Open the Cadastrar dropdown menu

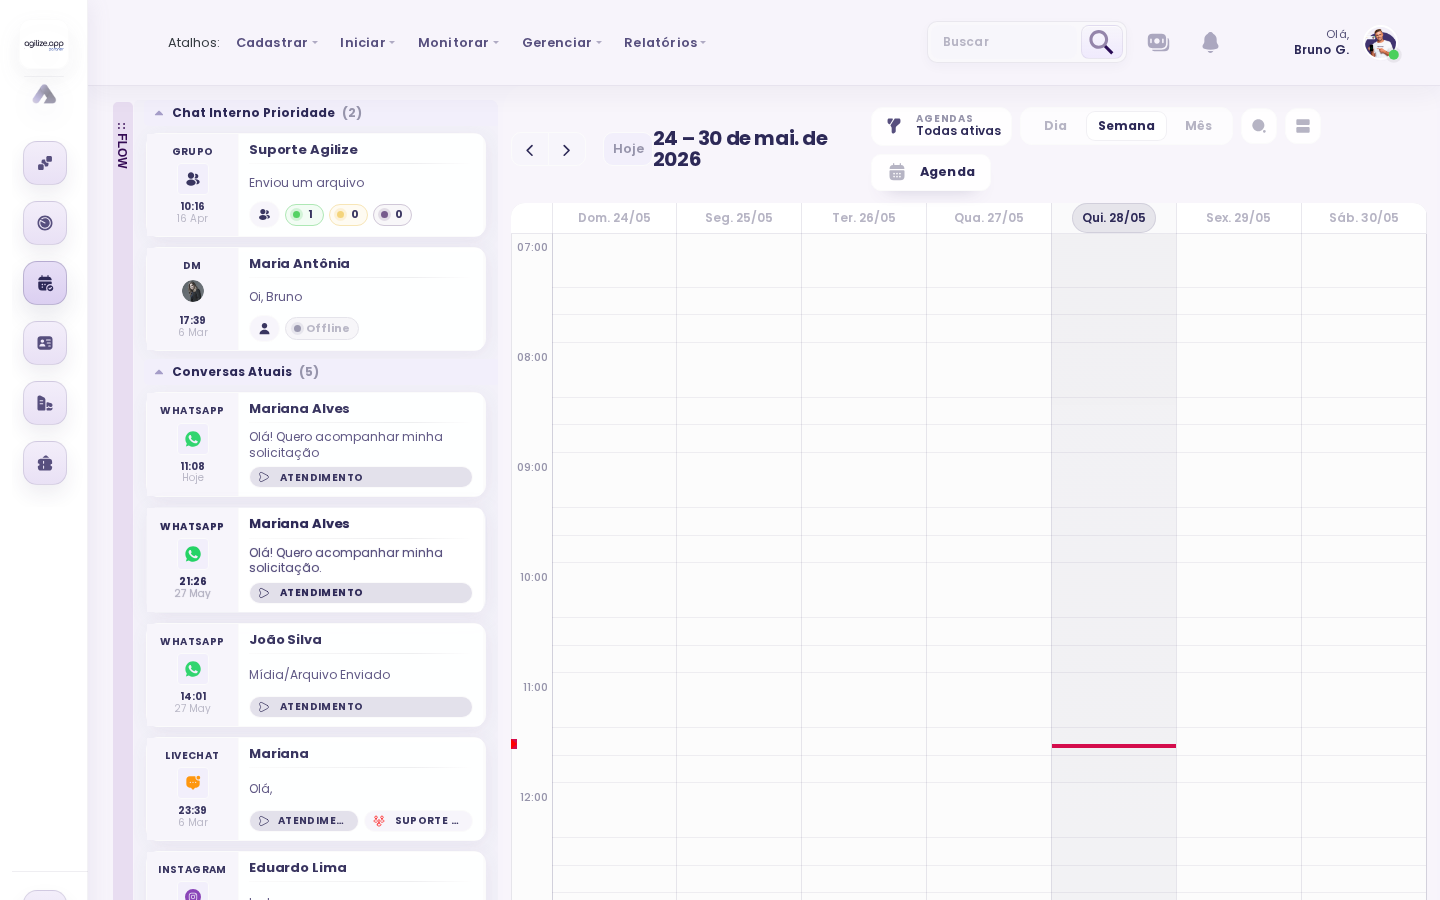(277, 43)
